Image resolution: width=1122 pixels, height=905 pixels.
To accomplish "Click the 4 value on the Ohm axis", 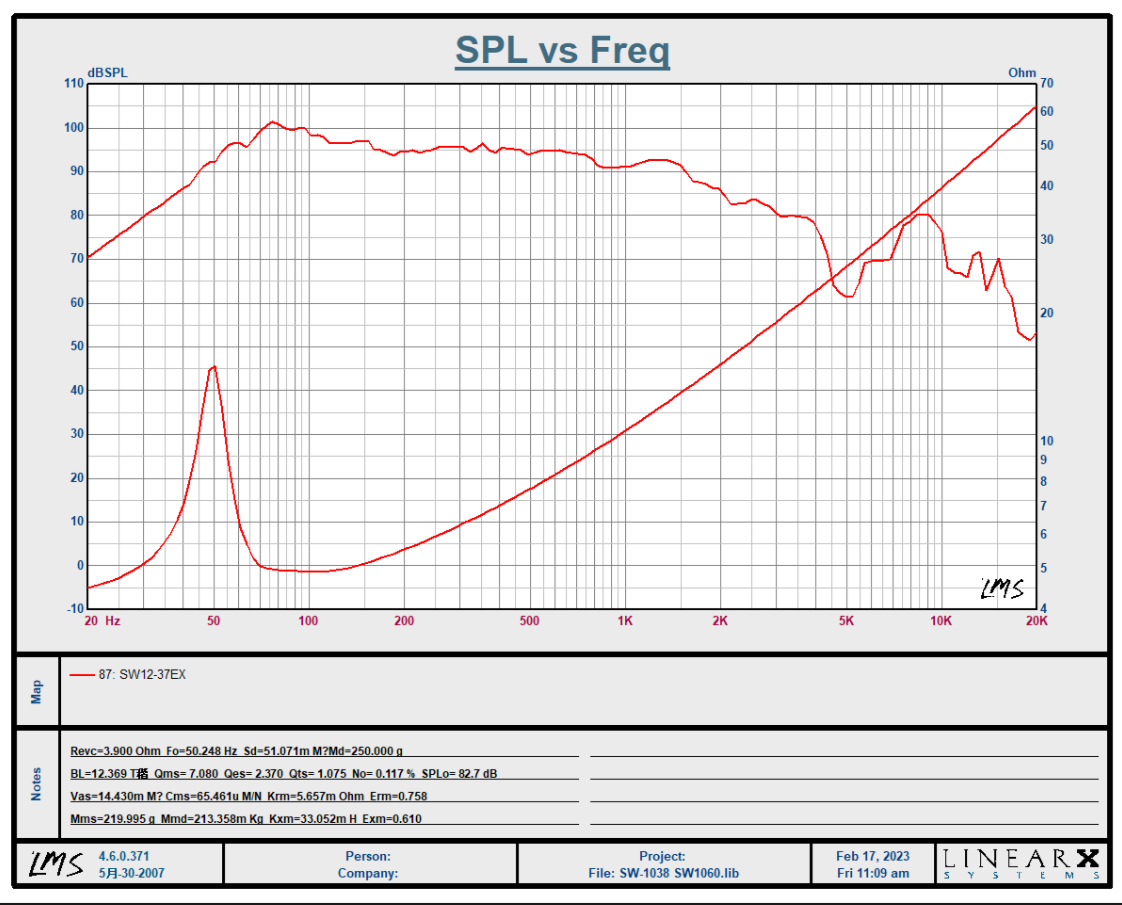I will tap(1043, 609).
